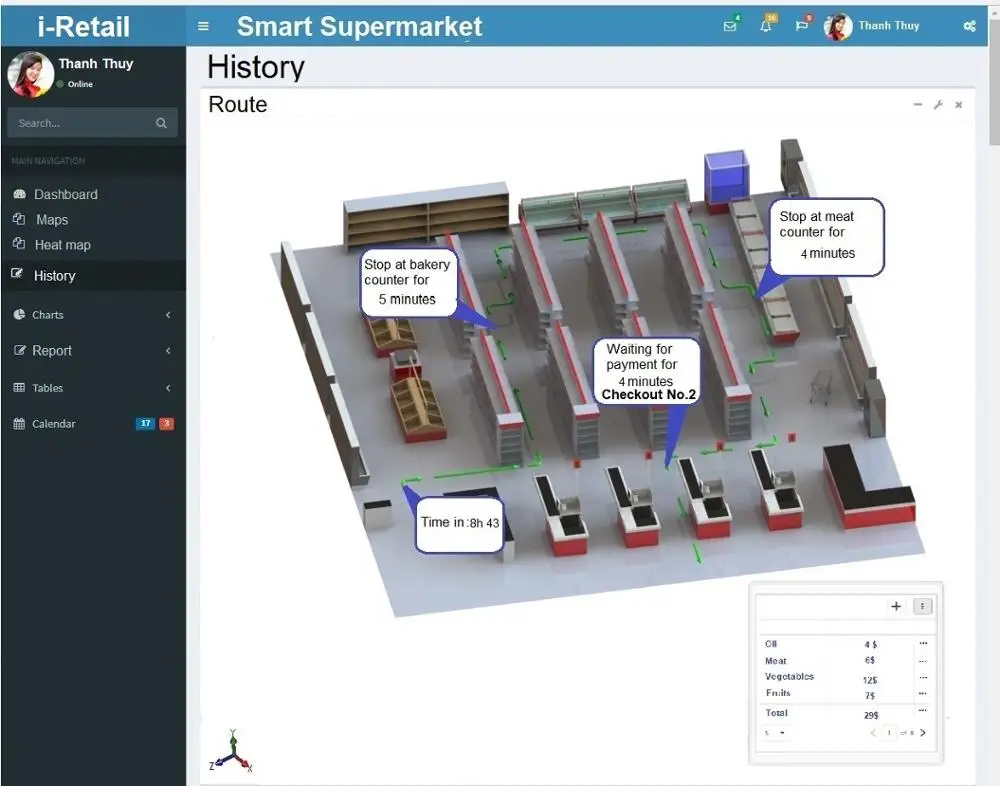Viewport: 1000px width, 786px height.
Task: Click the Meat item name
Action: pyautogui.click(x=776, y=661)
